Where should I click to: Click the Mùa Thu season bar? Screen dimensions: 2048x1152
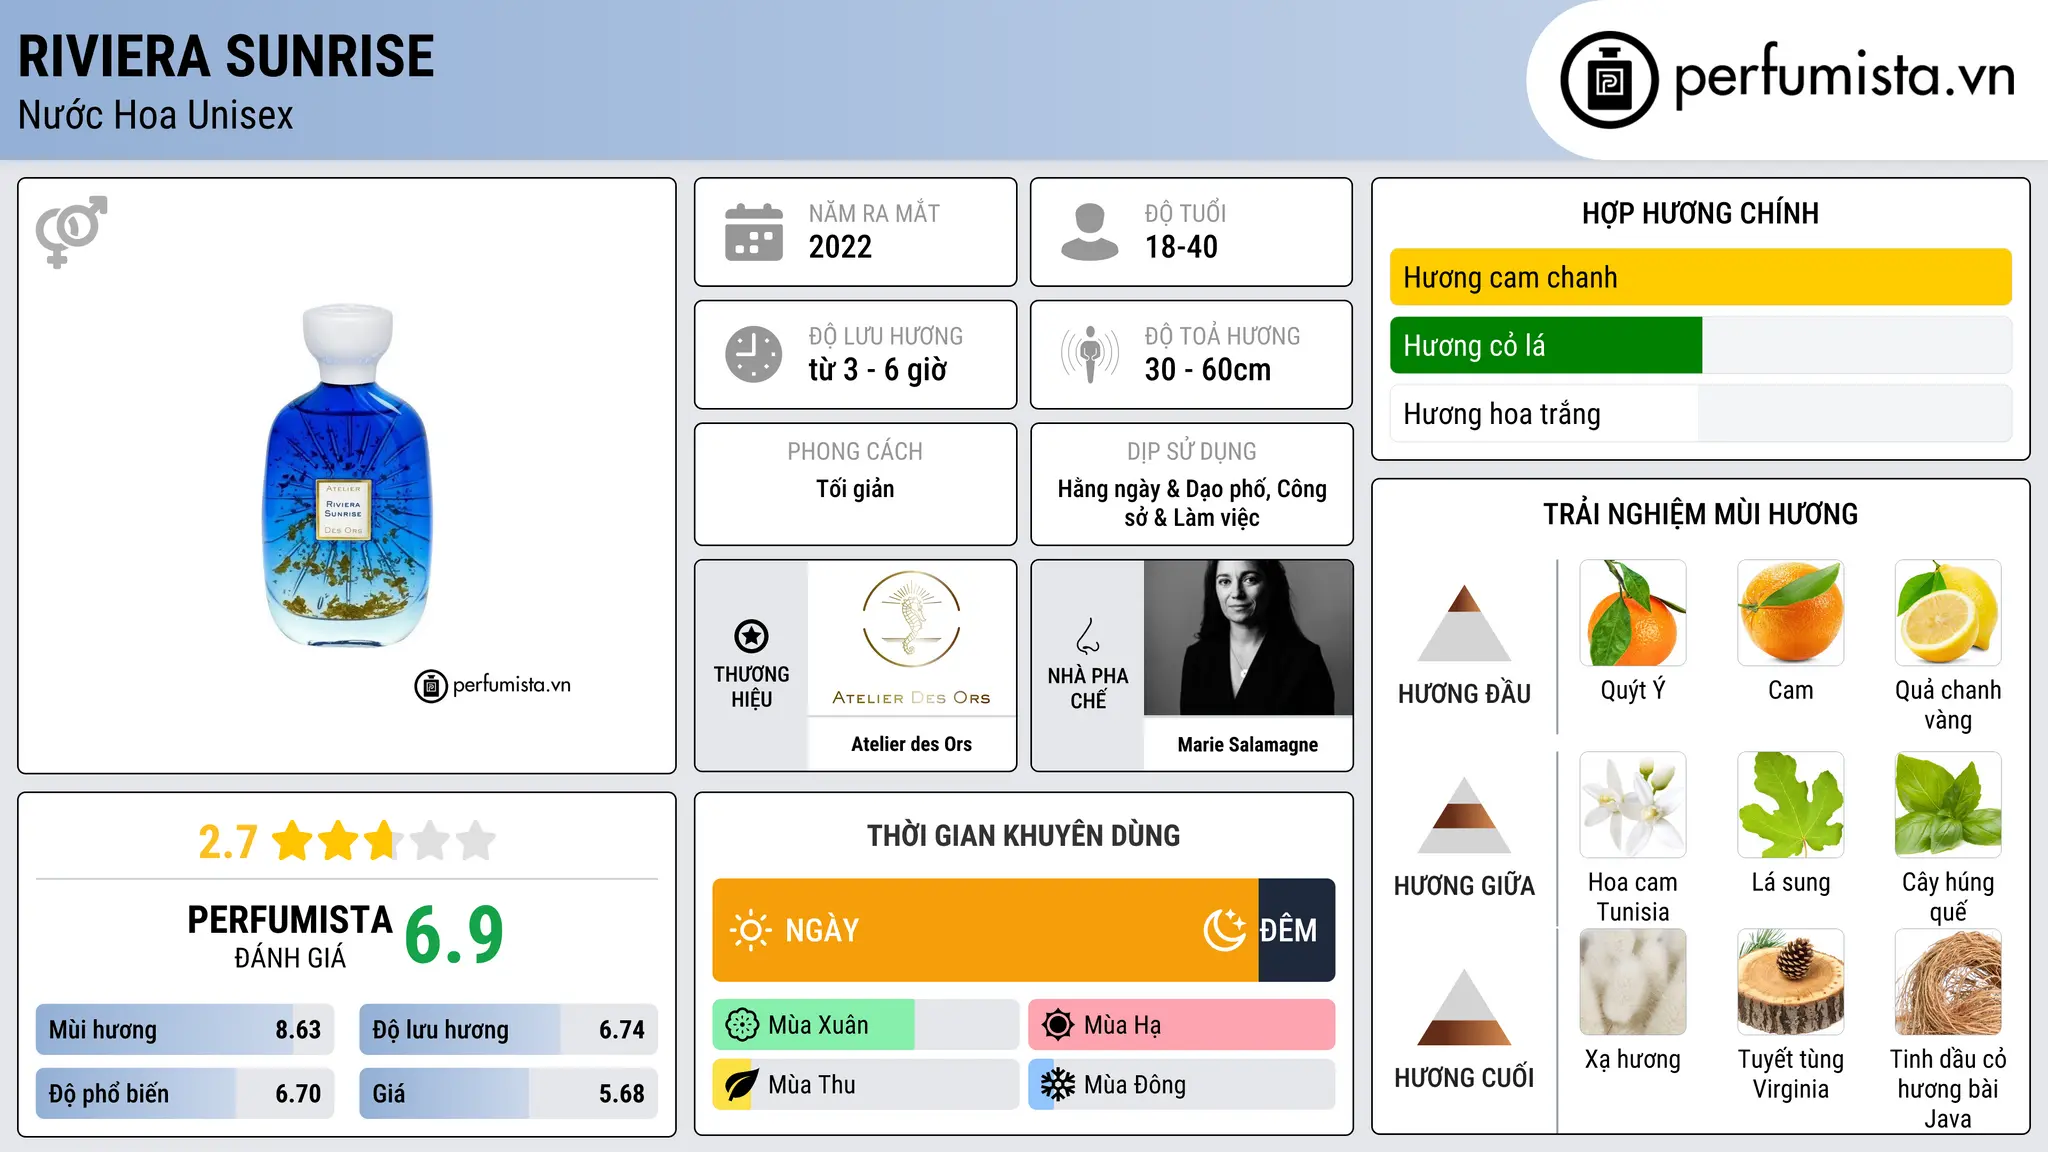click(866, 1085)
